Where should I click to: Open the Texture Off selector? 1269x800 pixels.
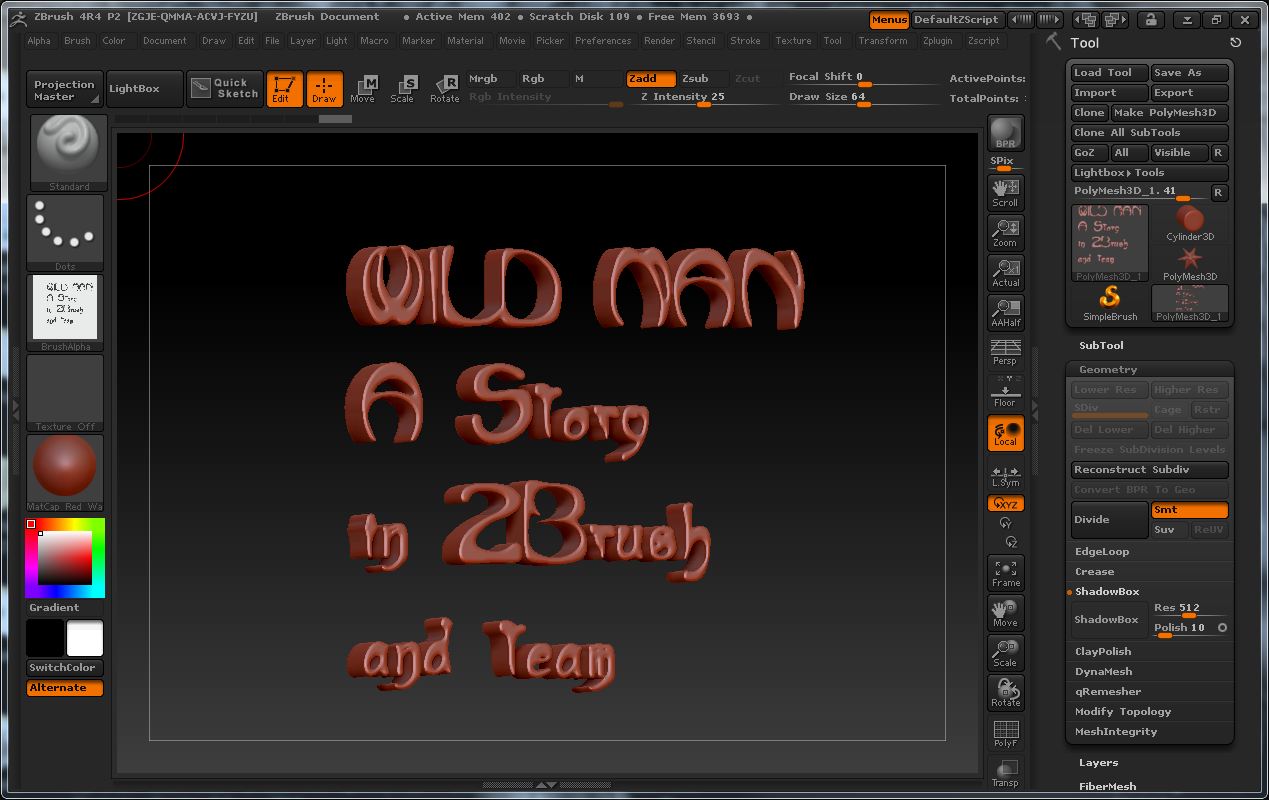(x=65, y=393)
